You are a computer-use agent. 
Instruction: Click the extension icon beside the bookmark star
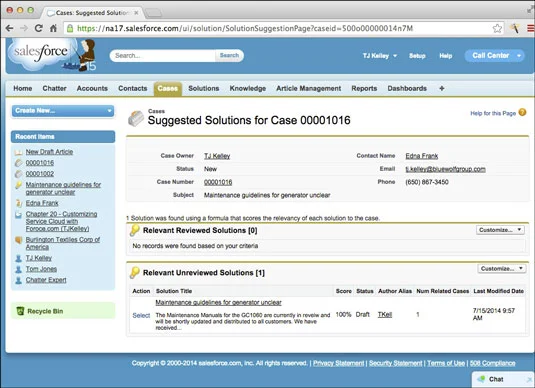click(515, 28)
